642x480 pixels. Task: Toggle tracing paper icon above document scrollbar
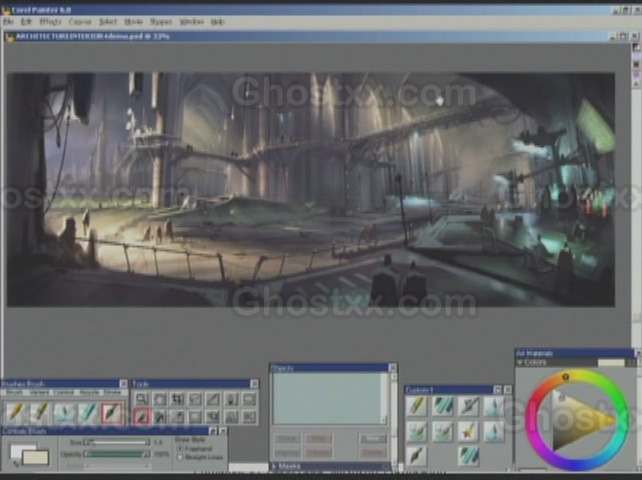[x=636, y=46]
